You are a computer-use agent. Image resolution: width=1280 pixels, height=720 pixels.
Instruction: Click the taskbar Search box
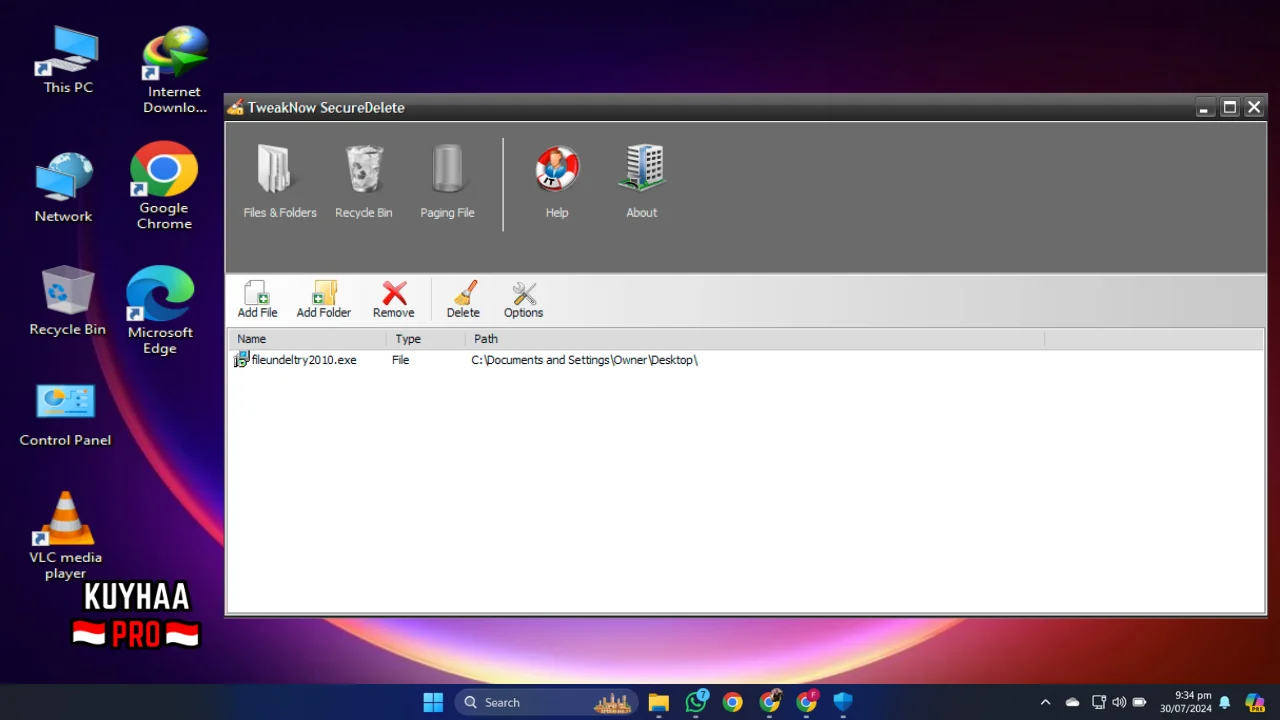pyautogui.click(x=548, y=702)
